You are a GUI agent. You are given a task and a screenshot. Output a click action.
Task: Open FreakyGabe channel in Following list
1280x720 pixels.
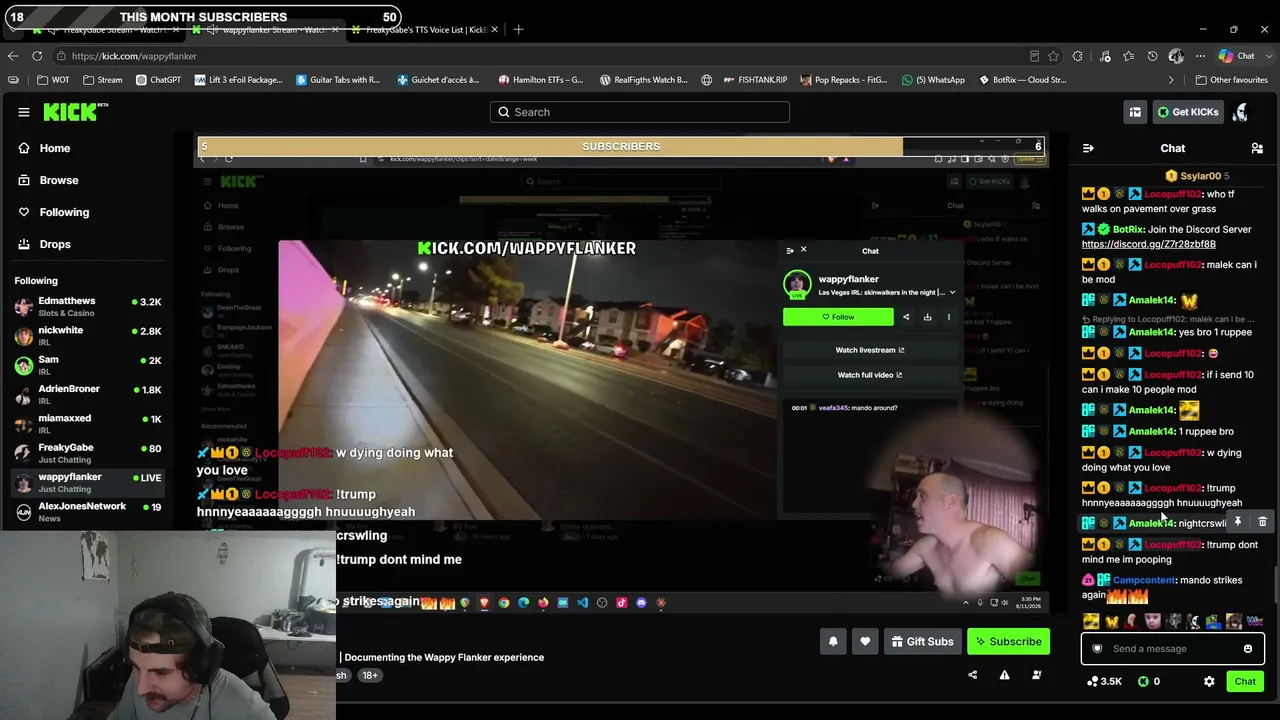[88, 453]
